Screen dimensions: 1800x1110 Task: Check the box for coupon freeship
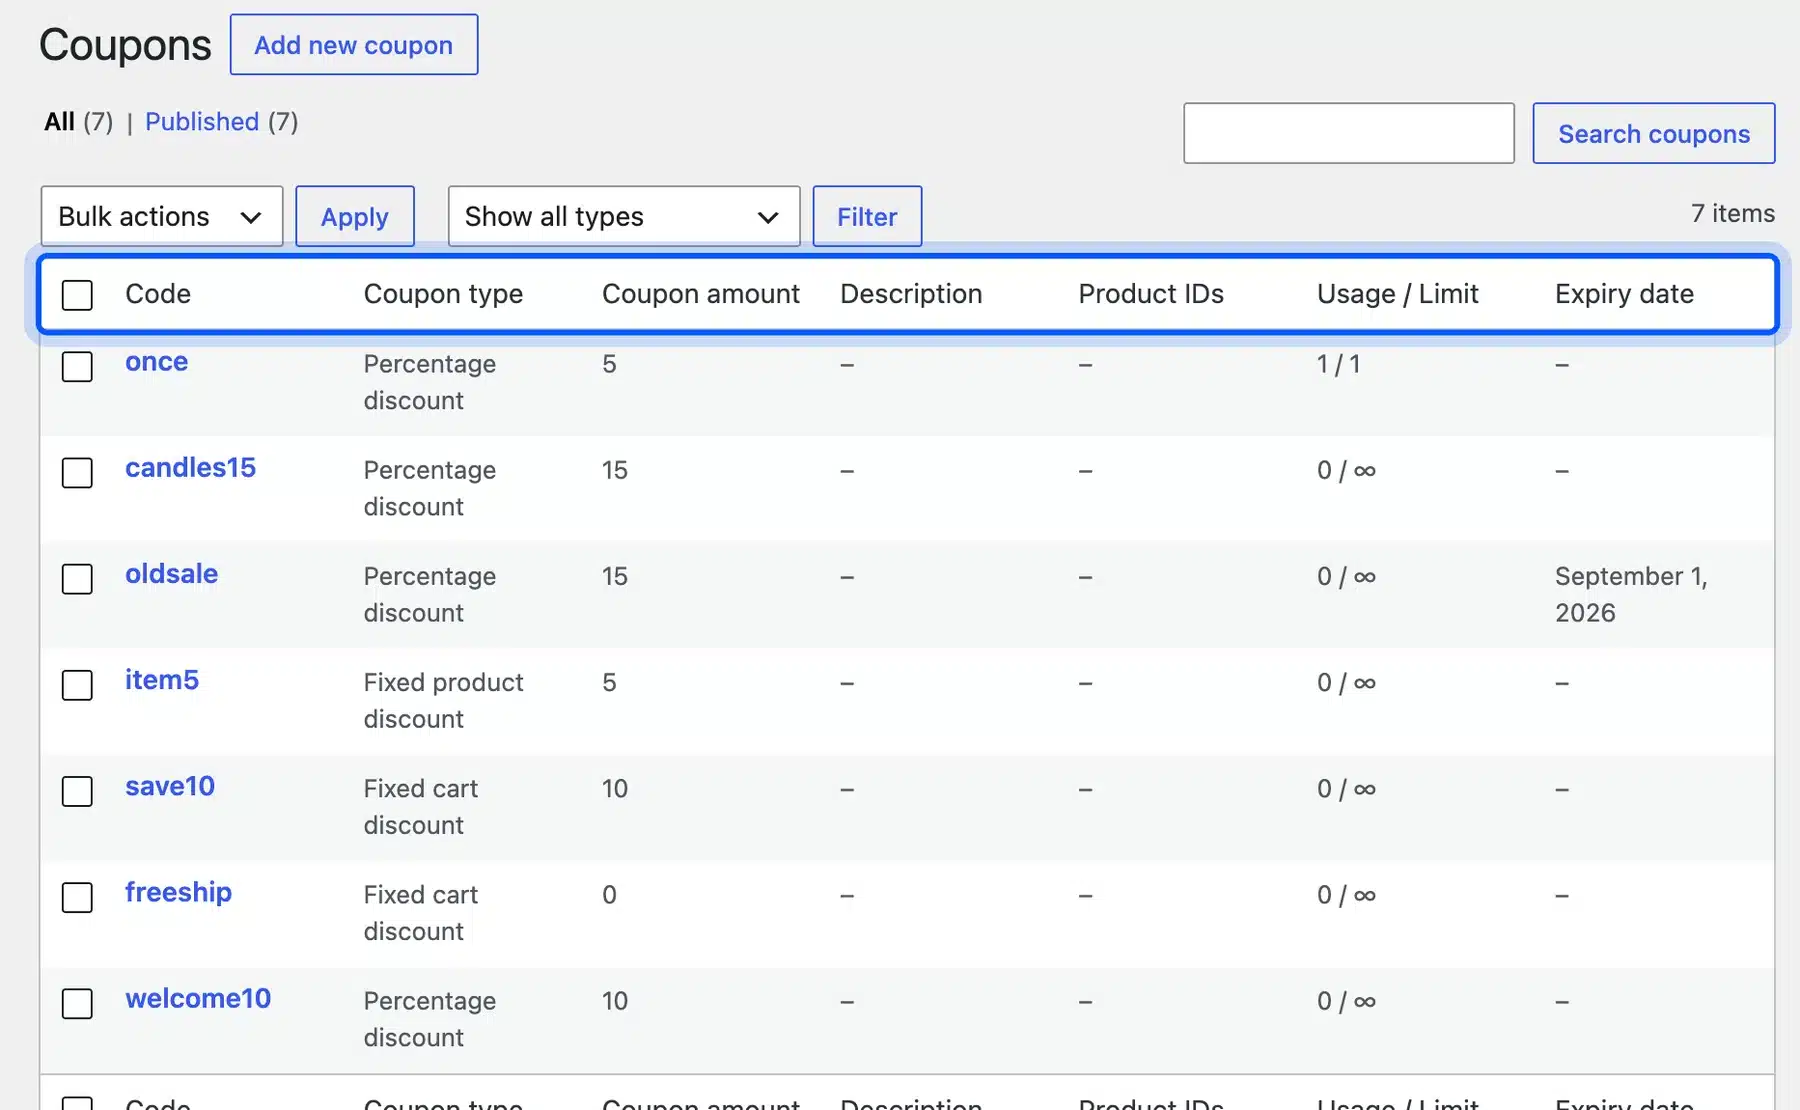tap(77, 897)
